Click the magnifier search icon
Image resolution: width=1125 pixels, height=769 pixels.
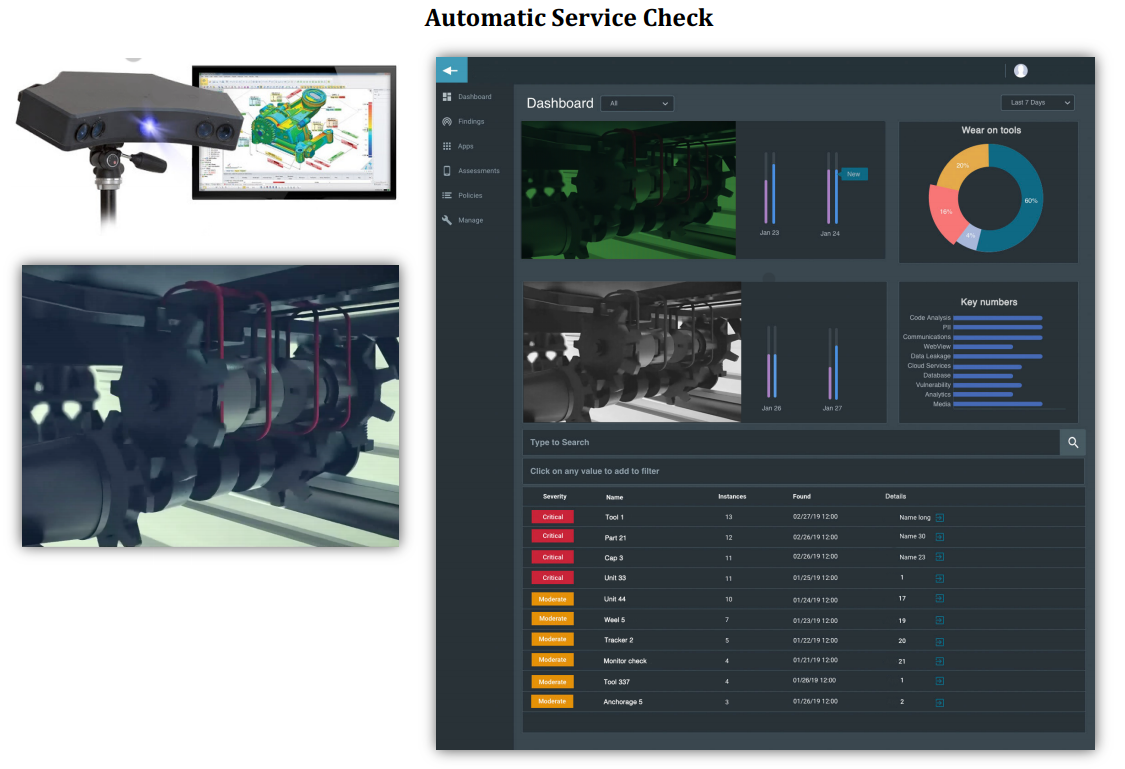pyautogui.click(x=1072, y=442)
